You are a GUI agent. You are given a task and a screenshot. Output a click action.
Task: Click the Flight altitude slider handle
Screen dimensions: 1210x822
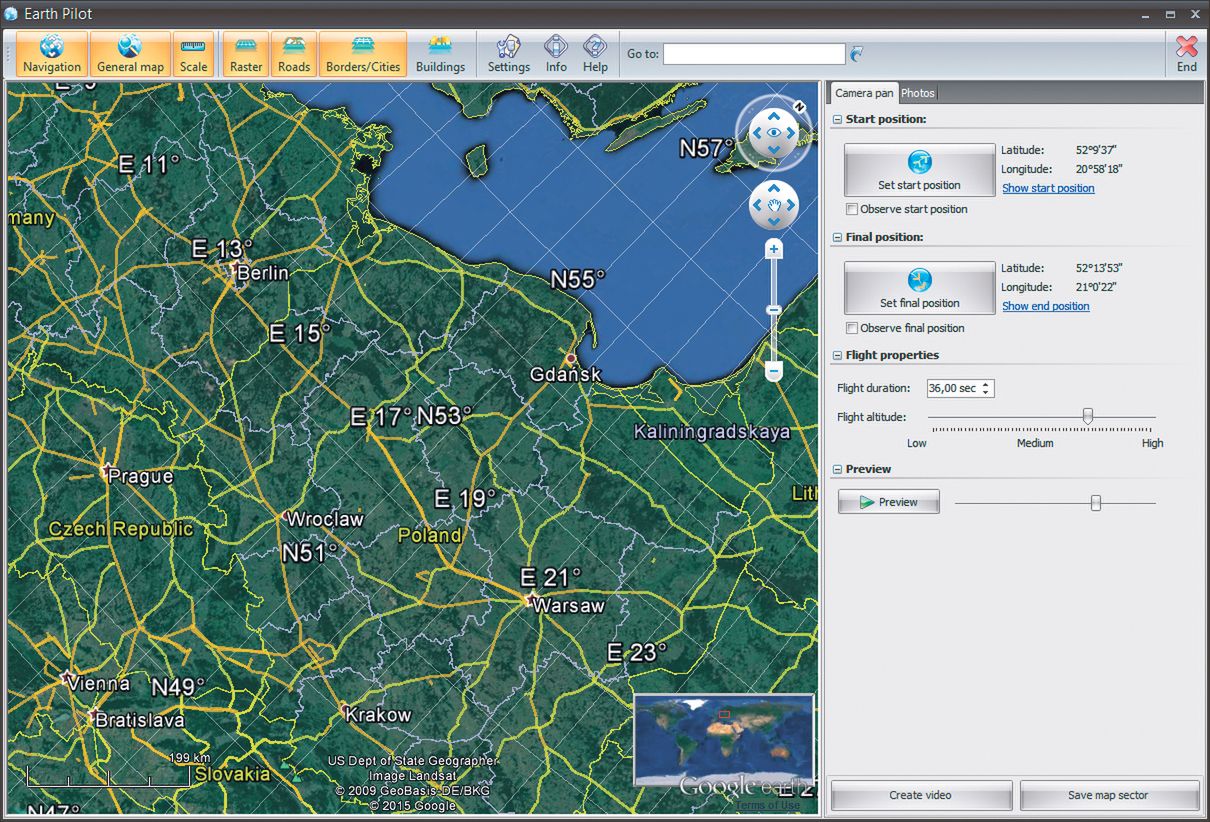pyautogui.click(x=1088, y=416)
